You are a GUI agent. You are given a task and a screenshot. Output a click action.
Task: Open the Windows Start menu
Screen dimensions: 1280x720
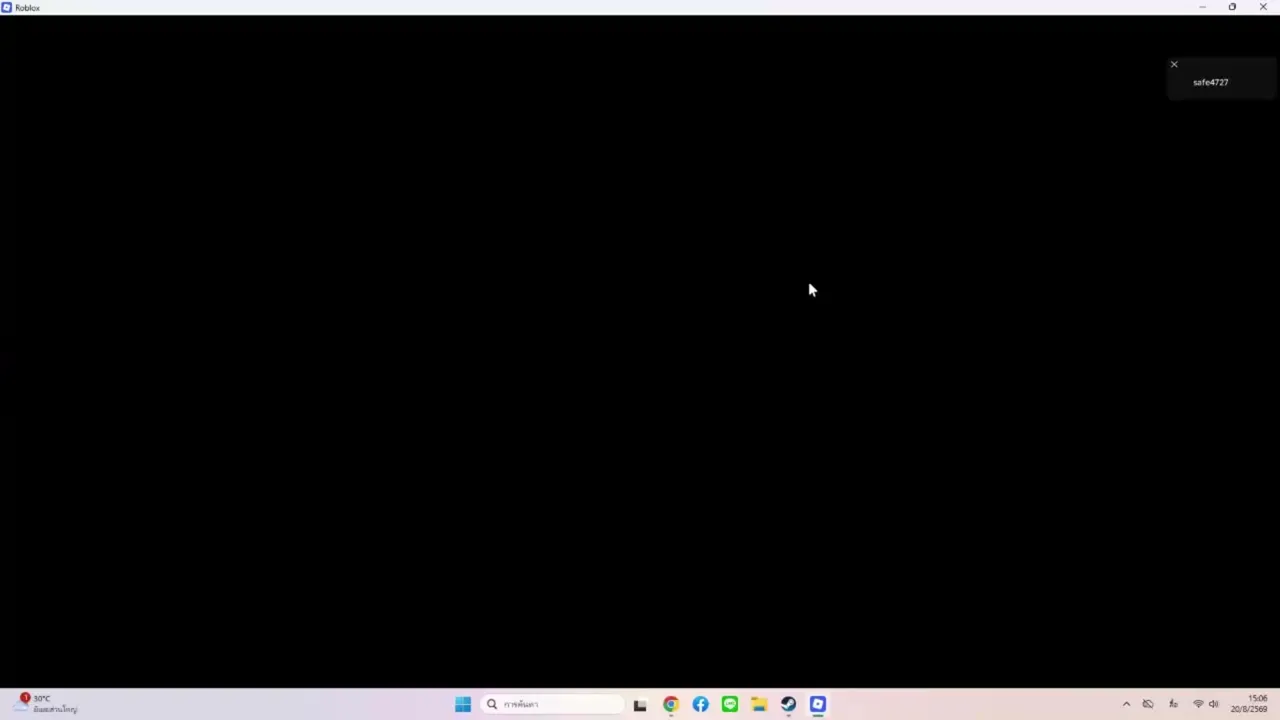point(462,704)
